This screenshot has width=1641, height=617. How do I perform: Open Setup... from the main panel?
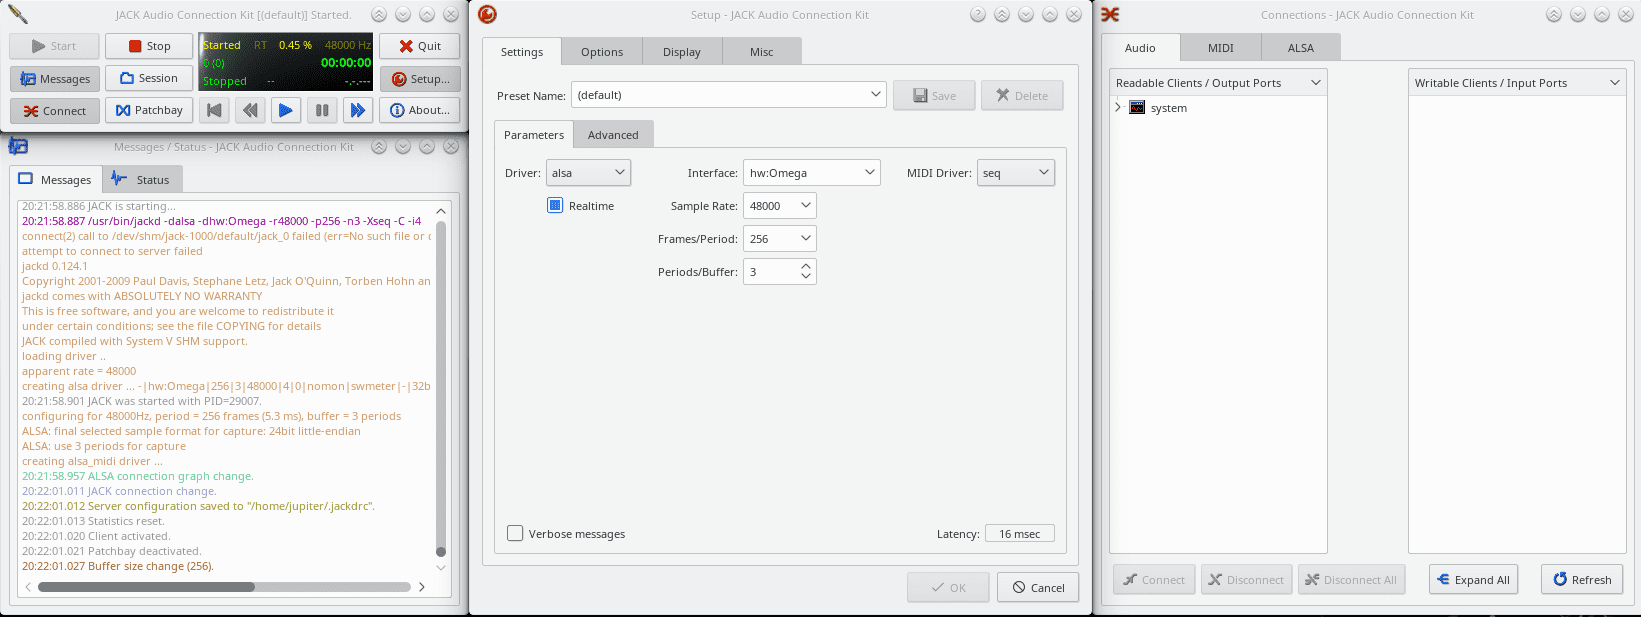click(420, 79)
